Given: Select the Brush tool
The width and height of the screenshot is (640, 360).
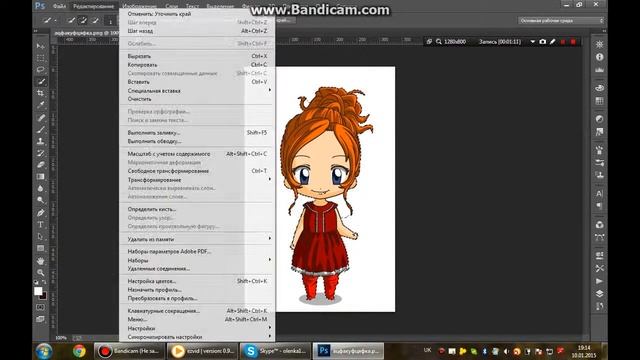Looking at the screenshot, I should pyautogui.click(x=40, y=130).
